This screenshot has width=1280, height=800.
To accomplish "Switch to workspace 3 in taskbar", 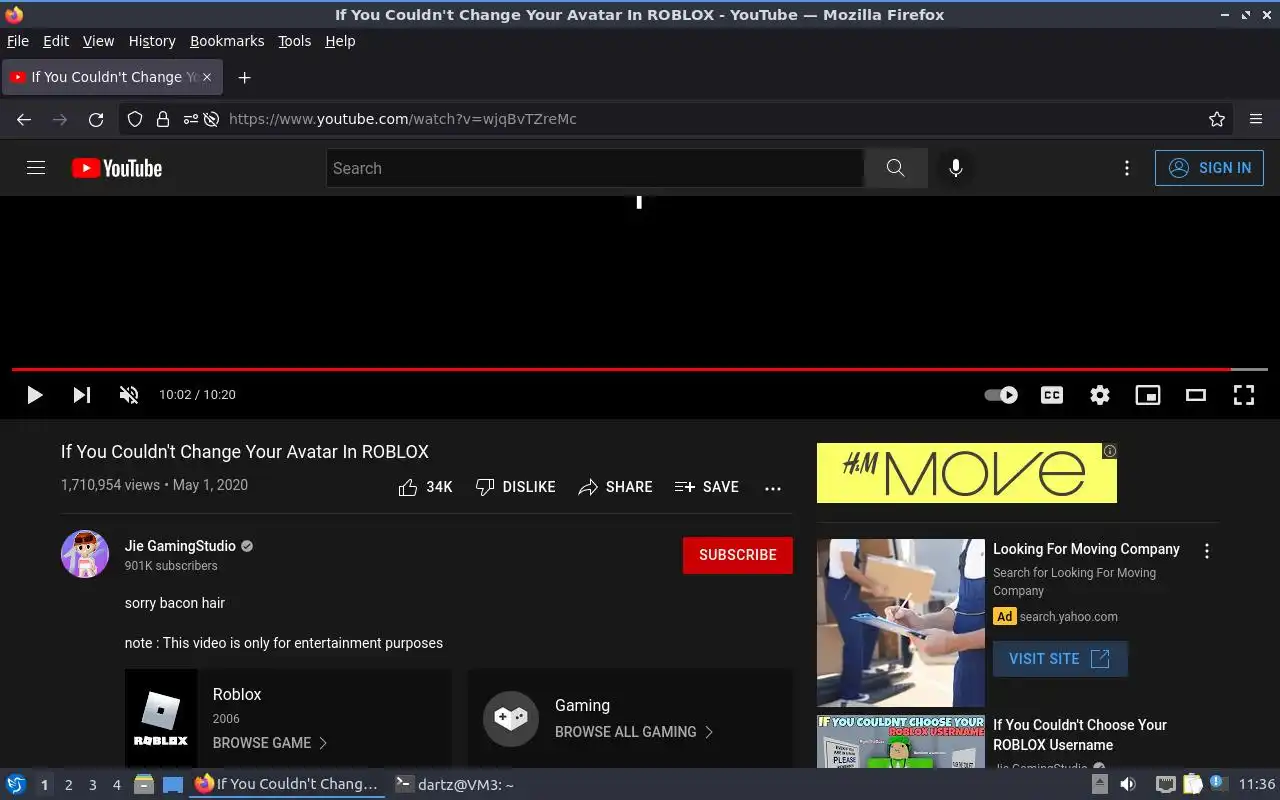I will click(92, 785).
